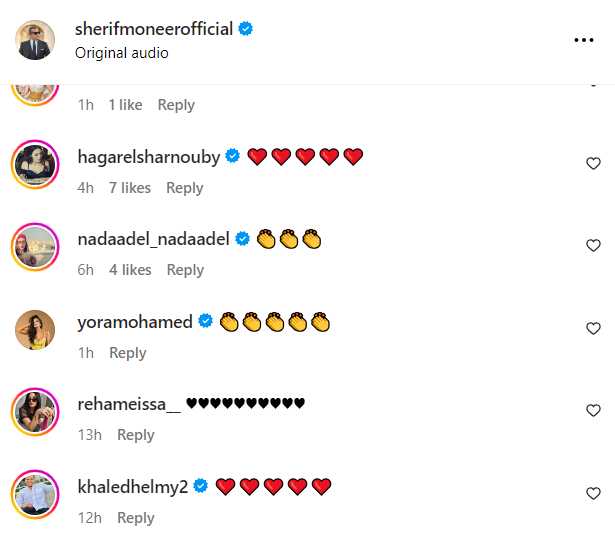Reply to hagarelsharnouby's comment

185,188
